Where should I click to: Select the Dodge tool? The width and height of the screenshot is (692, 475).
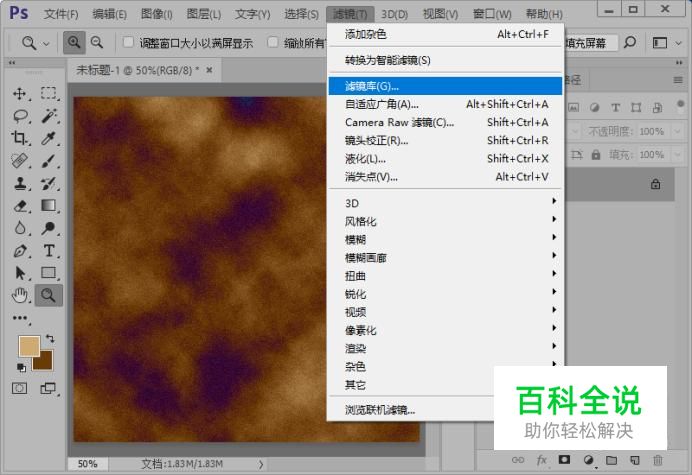coord(48,228)
